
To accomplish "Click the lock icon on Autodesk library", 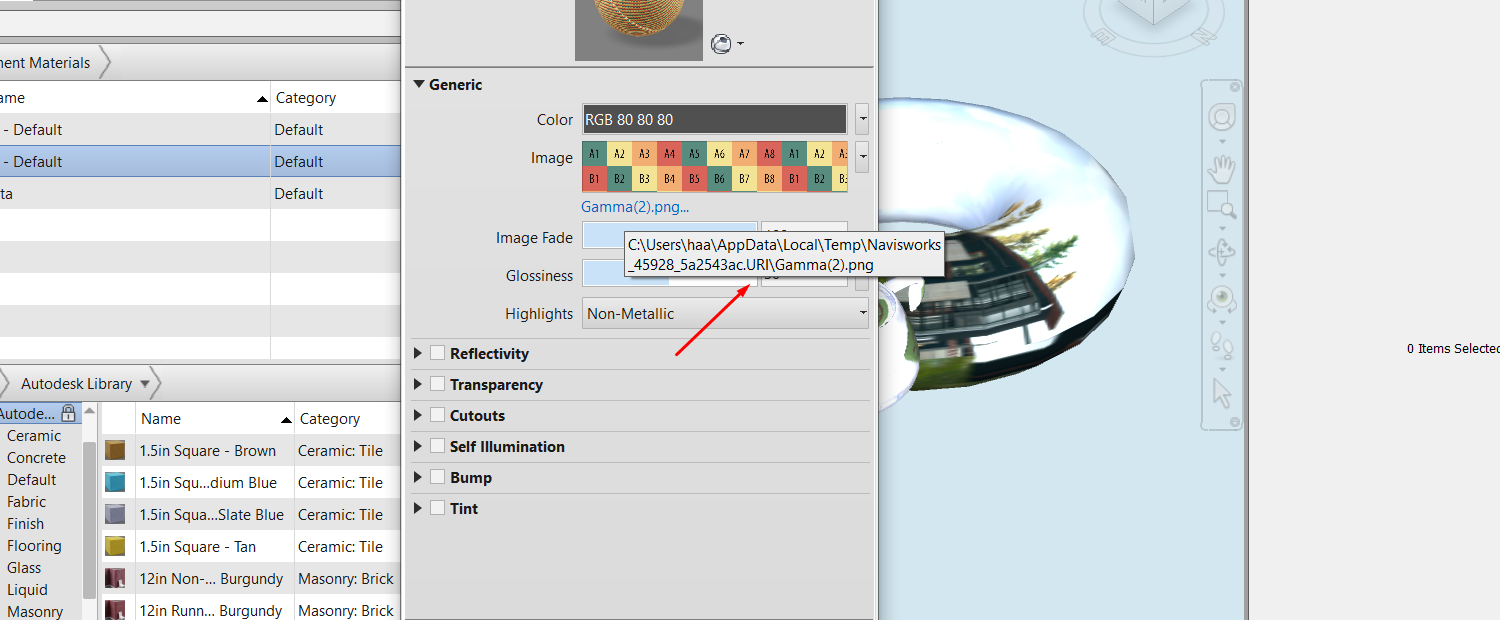I will pos(68,413).
